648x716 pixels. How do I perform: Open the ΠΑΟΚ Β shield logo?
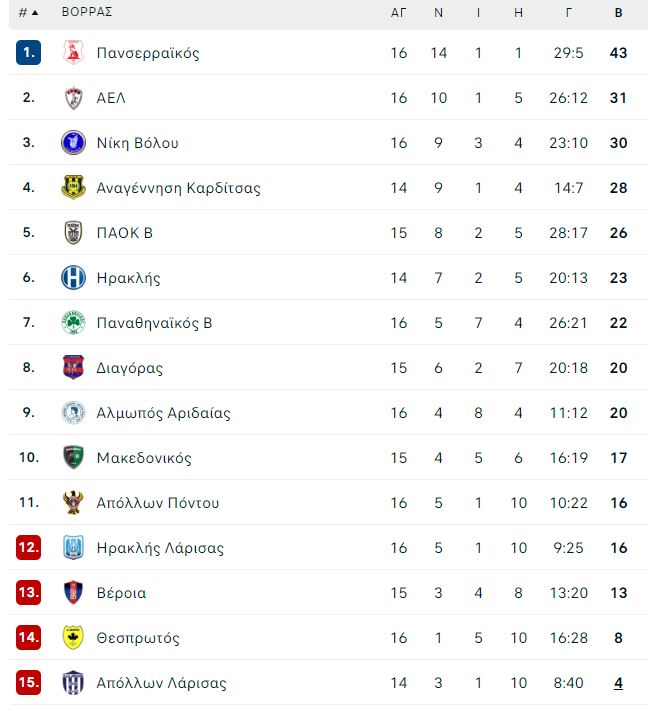point(73,232)
